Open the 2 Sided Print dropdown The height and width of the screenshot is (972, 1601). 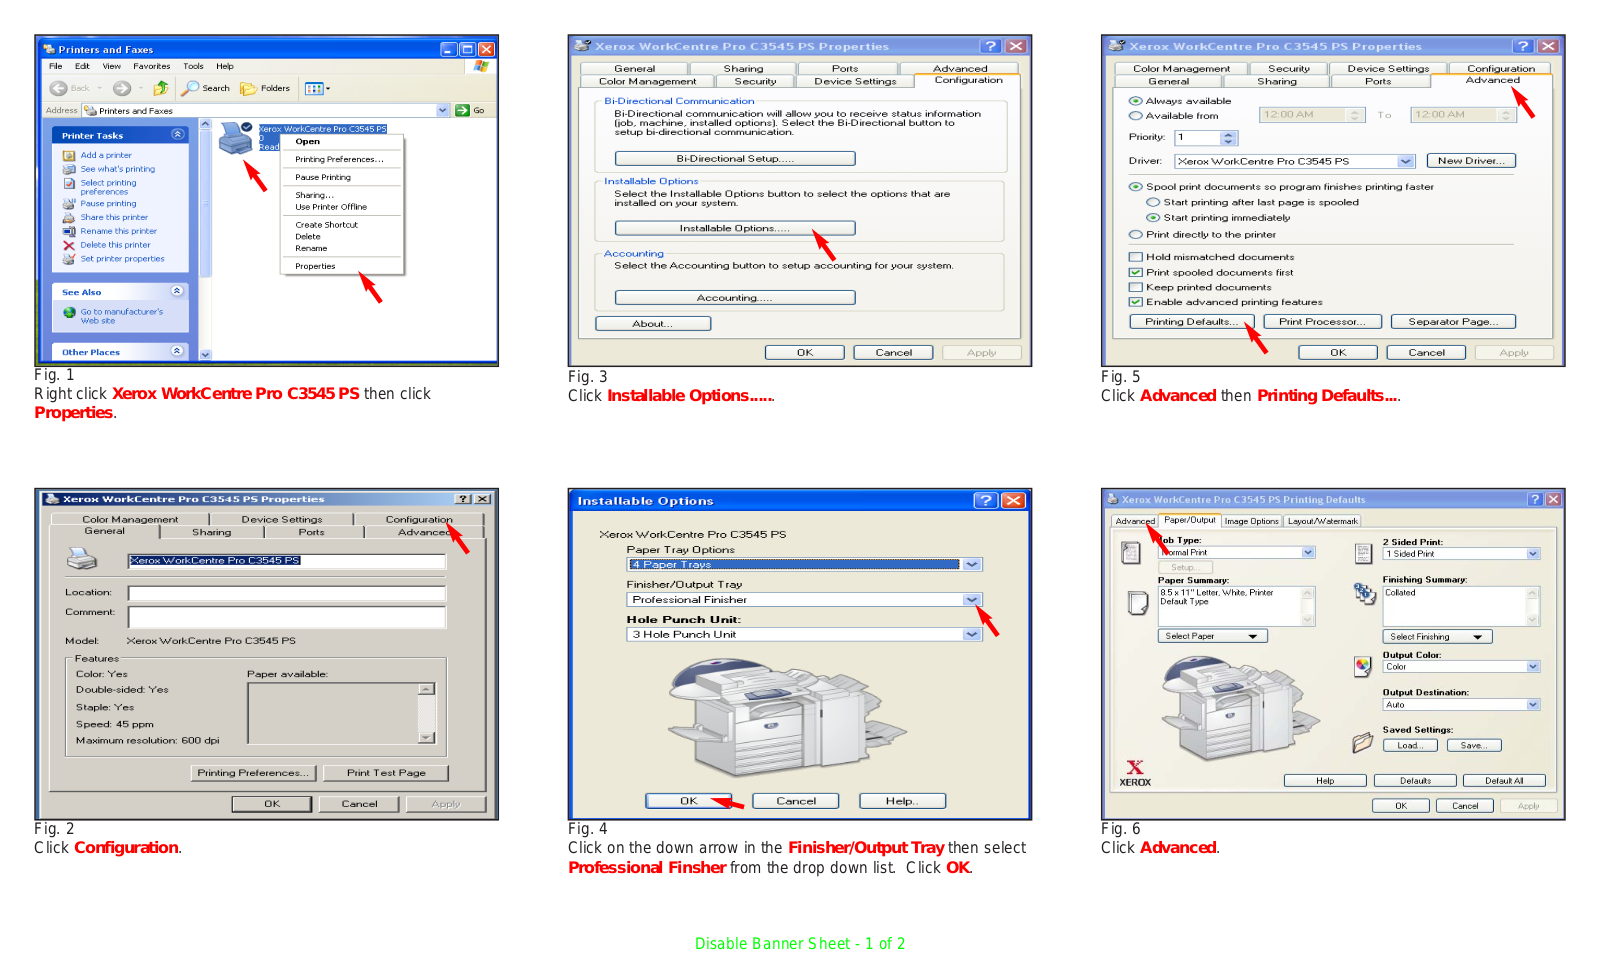1533,554
